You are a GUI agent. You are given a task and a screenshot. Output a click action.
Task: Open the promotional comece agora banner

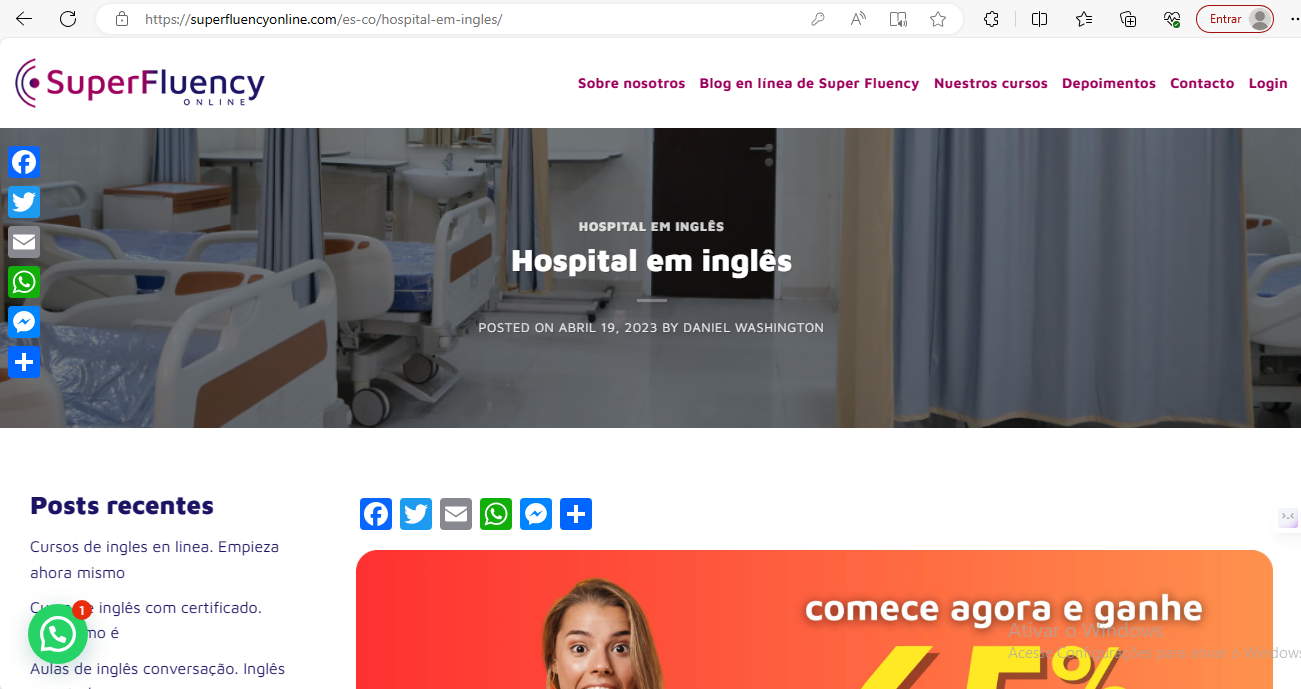814,620
